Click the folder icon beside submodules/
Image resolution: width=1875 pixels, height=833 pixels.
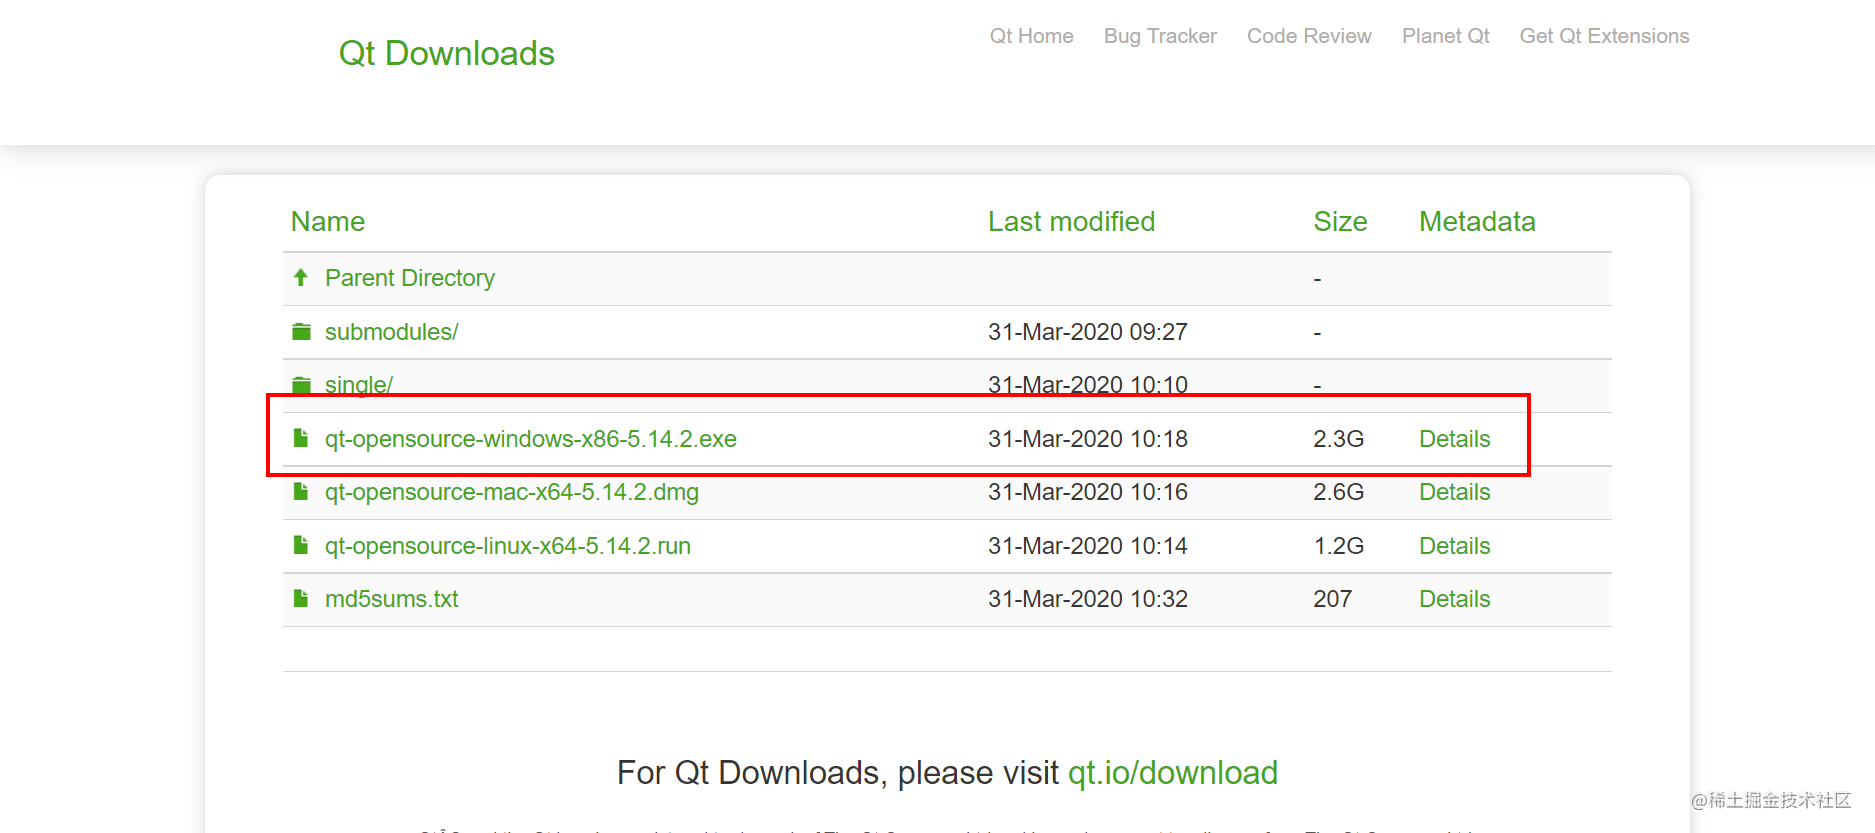coord(301,331)
